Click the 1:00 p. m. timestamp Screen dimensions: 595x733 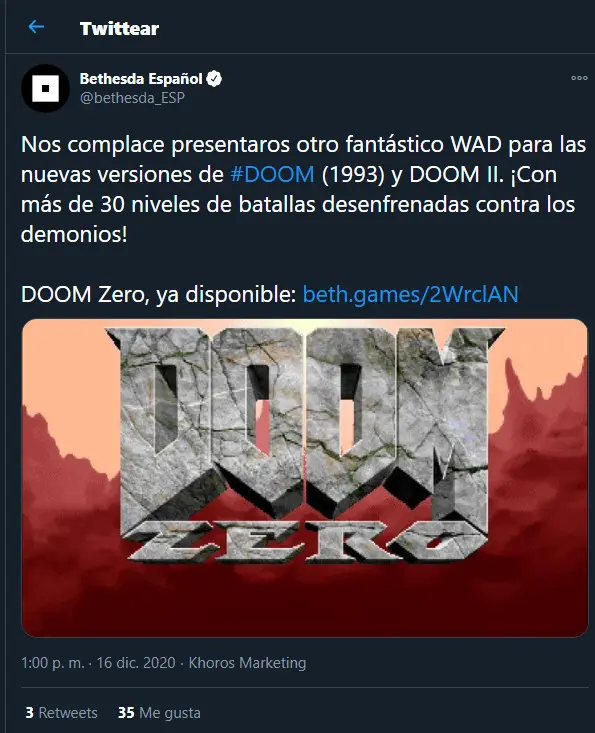53,663
